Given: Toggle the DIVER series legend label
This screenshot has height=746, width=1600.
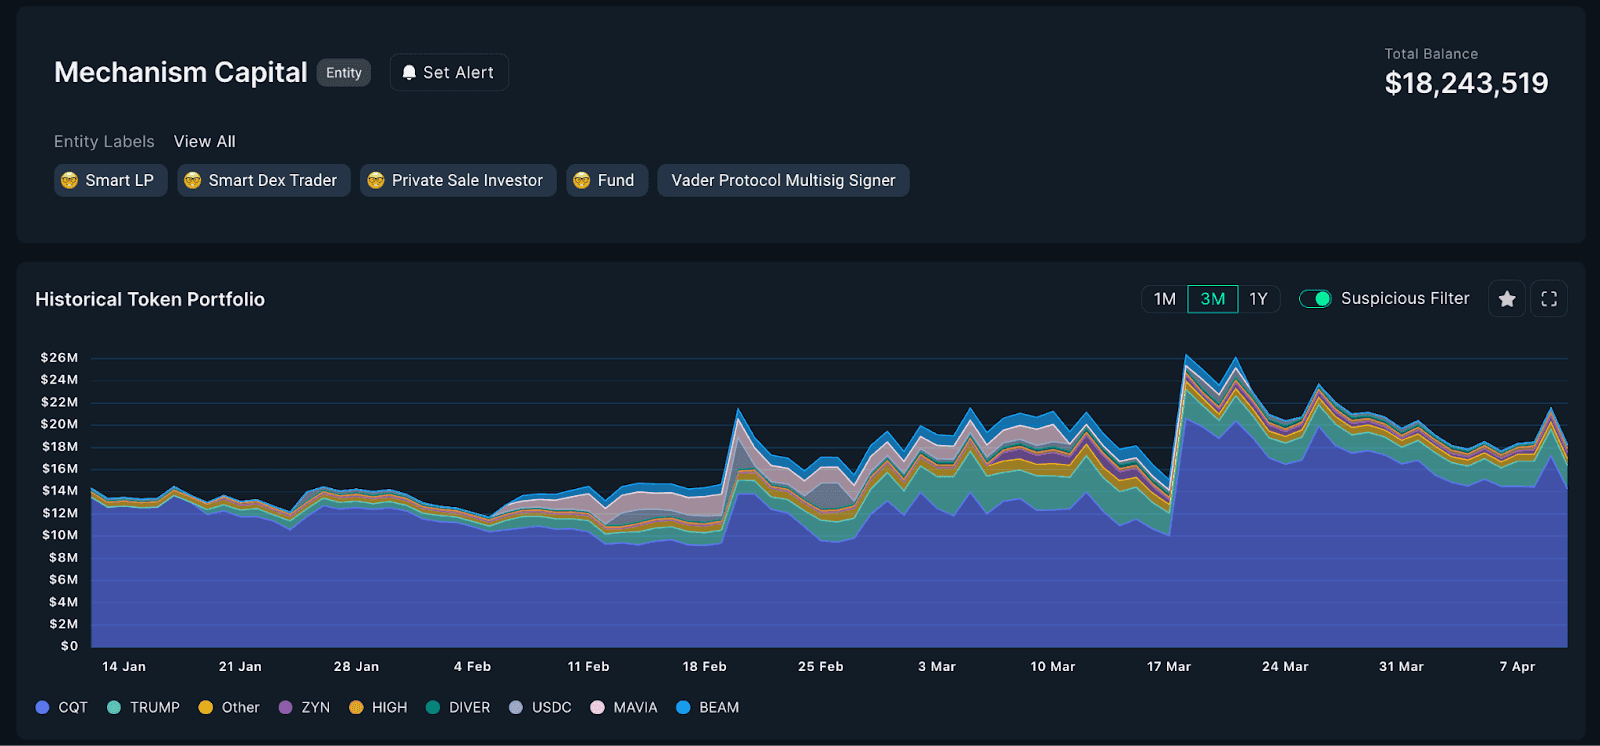Looking at the screenshot, I should 470,707.
